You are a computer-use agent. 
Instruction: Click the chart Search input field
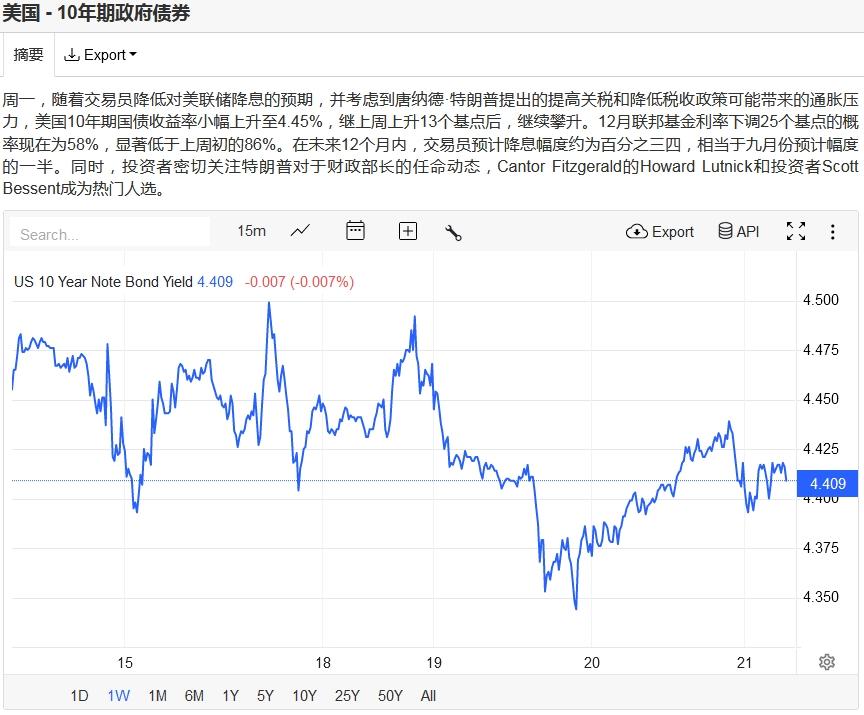point(110,234)
